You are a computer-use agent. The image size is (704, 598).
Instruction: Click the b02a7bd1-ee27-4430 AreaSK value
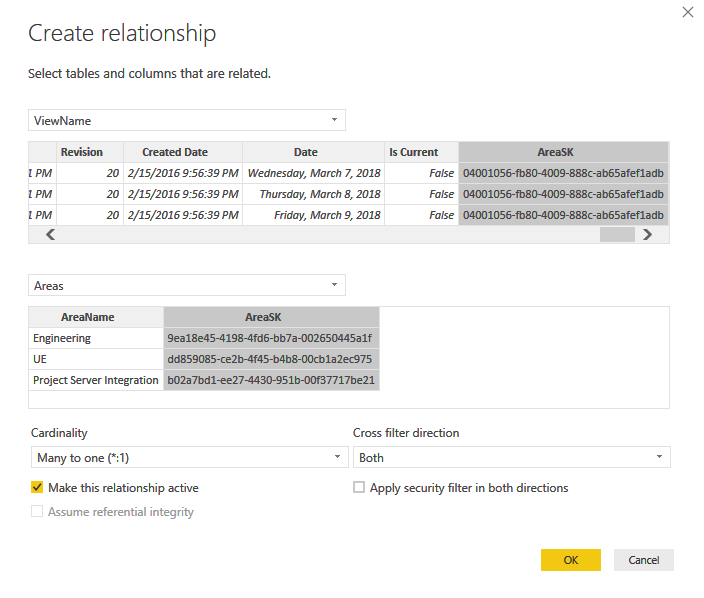click(x=271, y=380)
